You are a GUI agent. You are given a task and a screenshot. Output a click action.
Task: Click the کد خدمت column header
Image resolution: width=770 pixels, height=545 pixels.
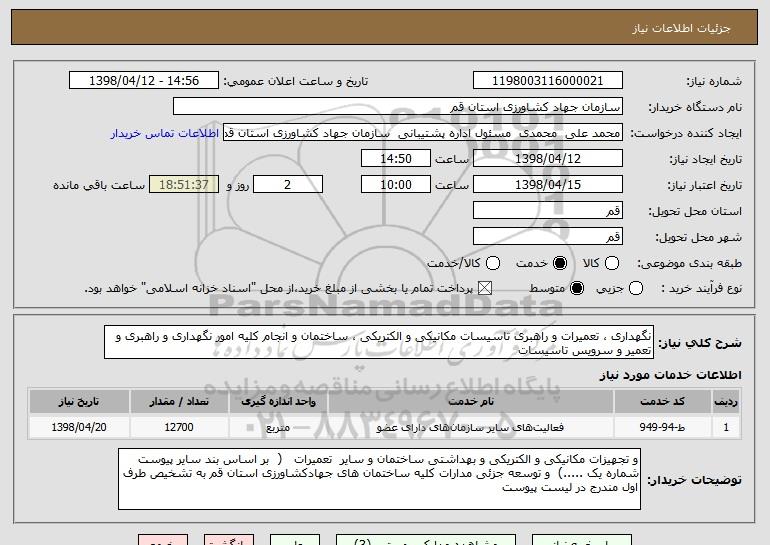(x=662, y=402)
